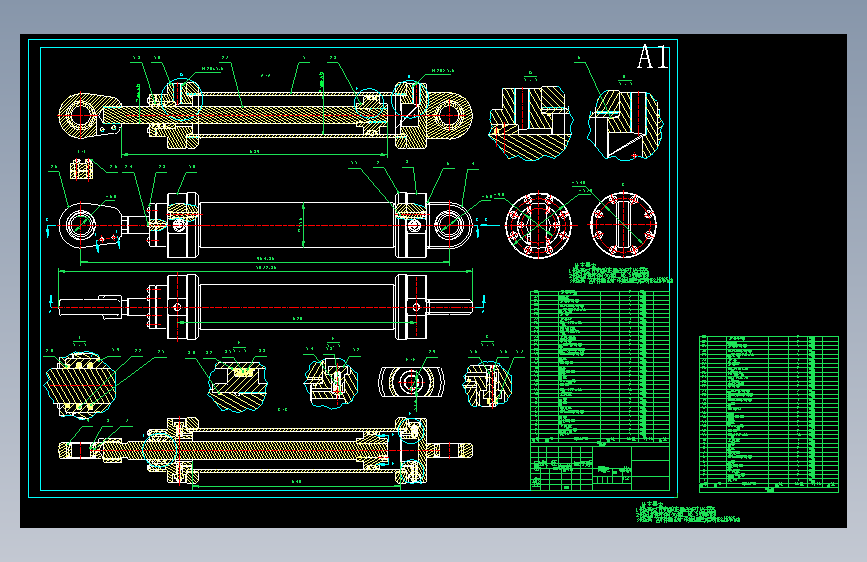Click the first hatched seal detail in the detail row
The image size is (867, 562).
tap(80, 384)
